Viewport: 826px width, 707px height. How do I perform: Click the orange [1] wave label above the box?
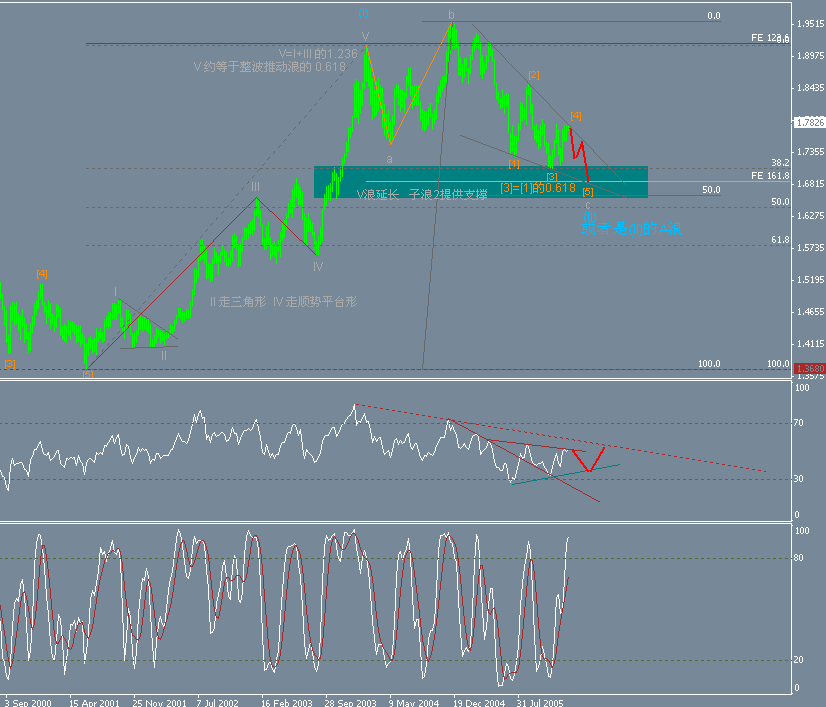[514, 164]
